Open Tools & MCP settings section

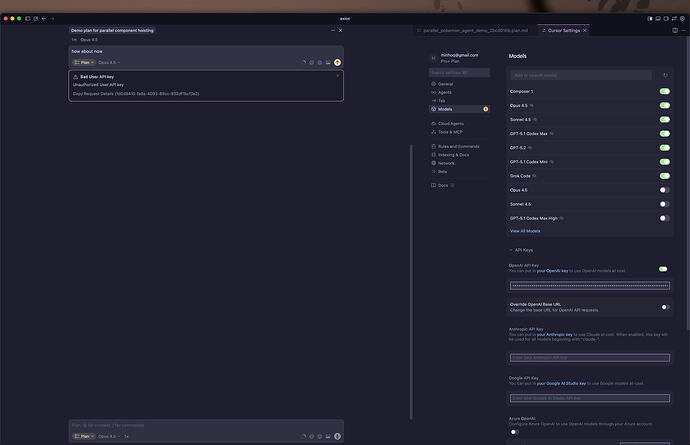click(x=459, y=132)
